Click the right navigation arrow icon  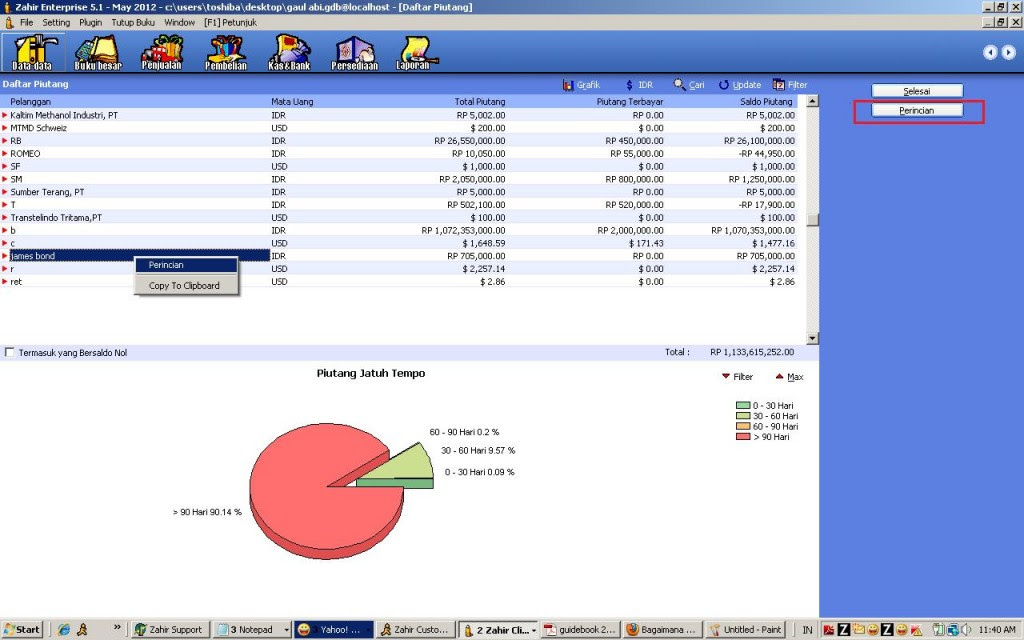click(1008, 52)
